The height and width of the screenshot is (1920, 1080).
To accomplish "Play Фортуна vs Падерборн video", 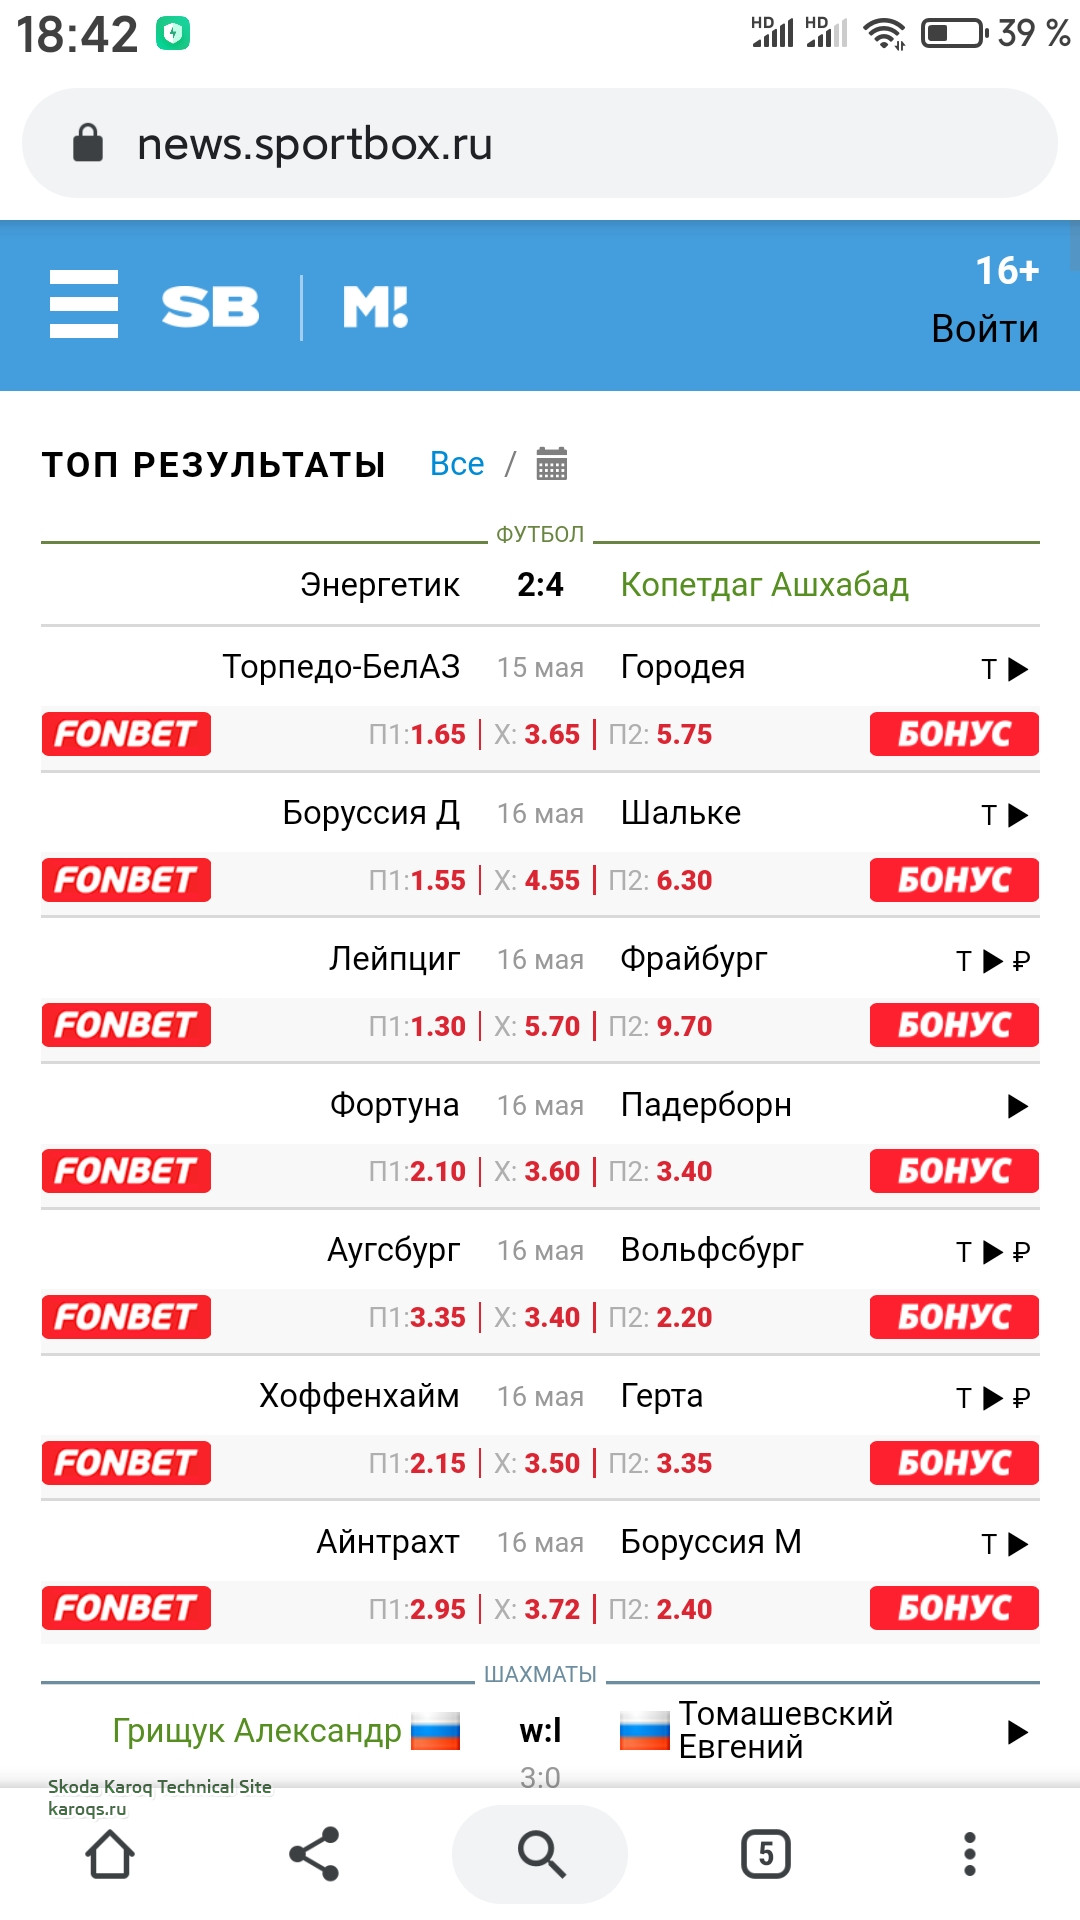I will (x=1017, y=1106).
